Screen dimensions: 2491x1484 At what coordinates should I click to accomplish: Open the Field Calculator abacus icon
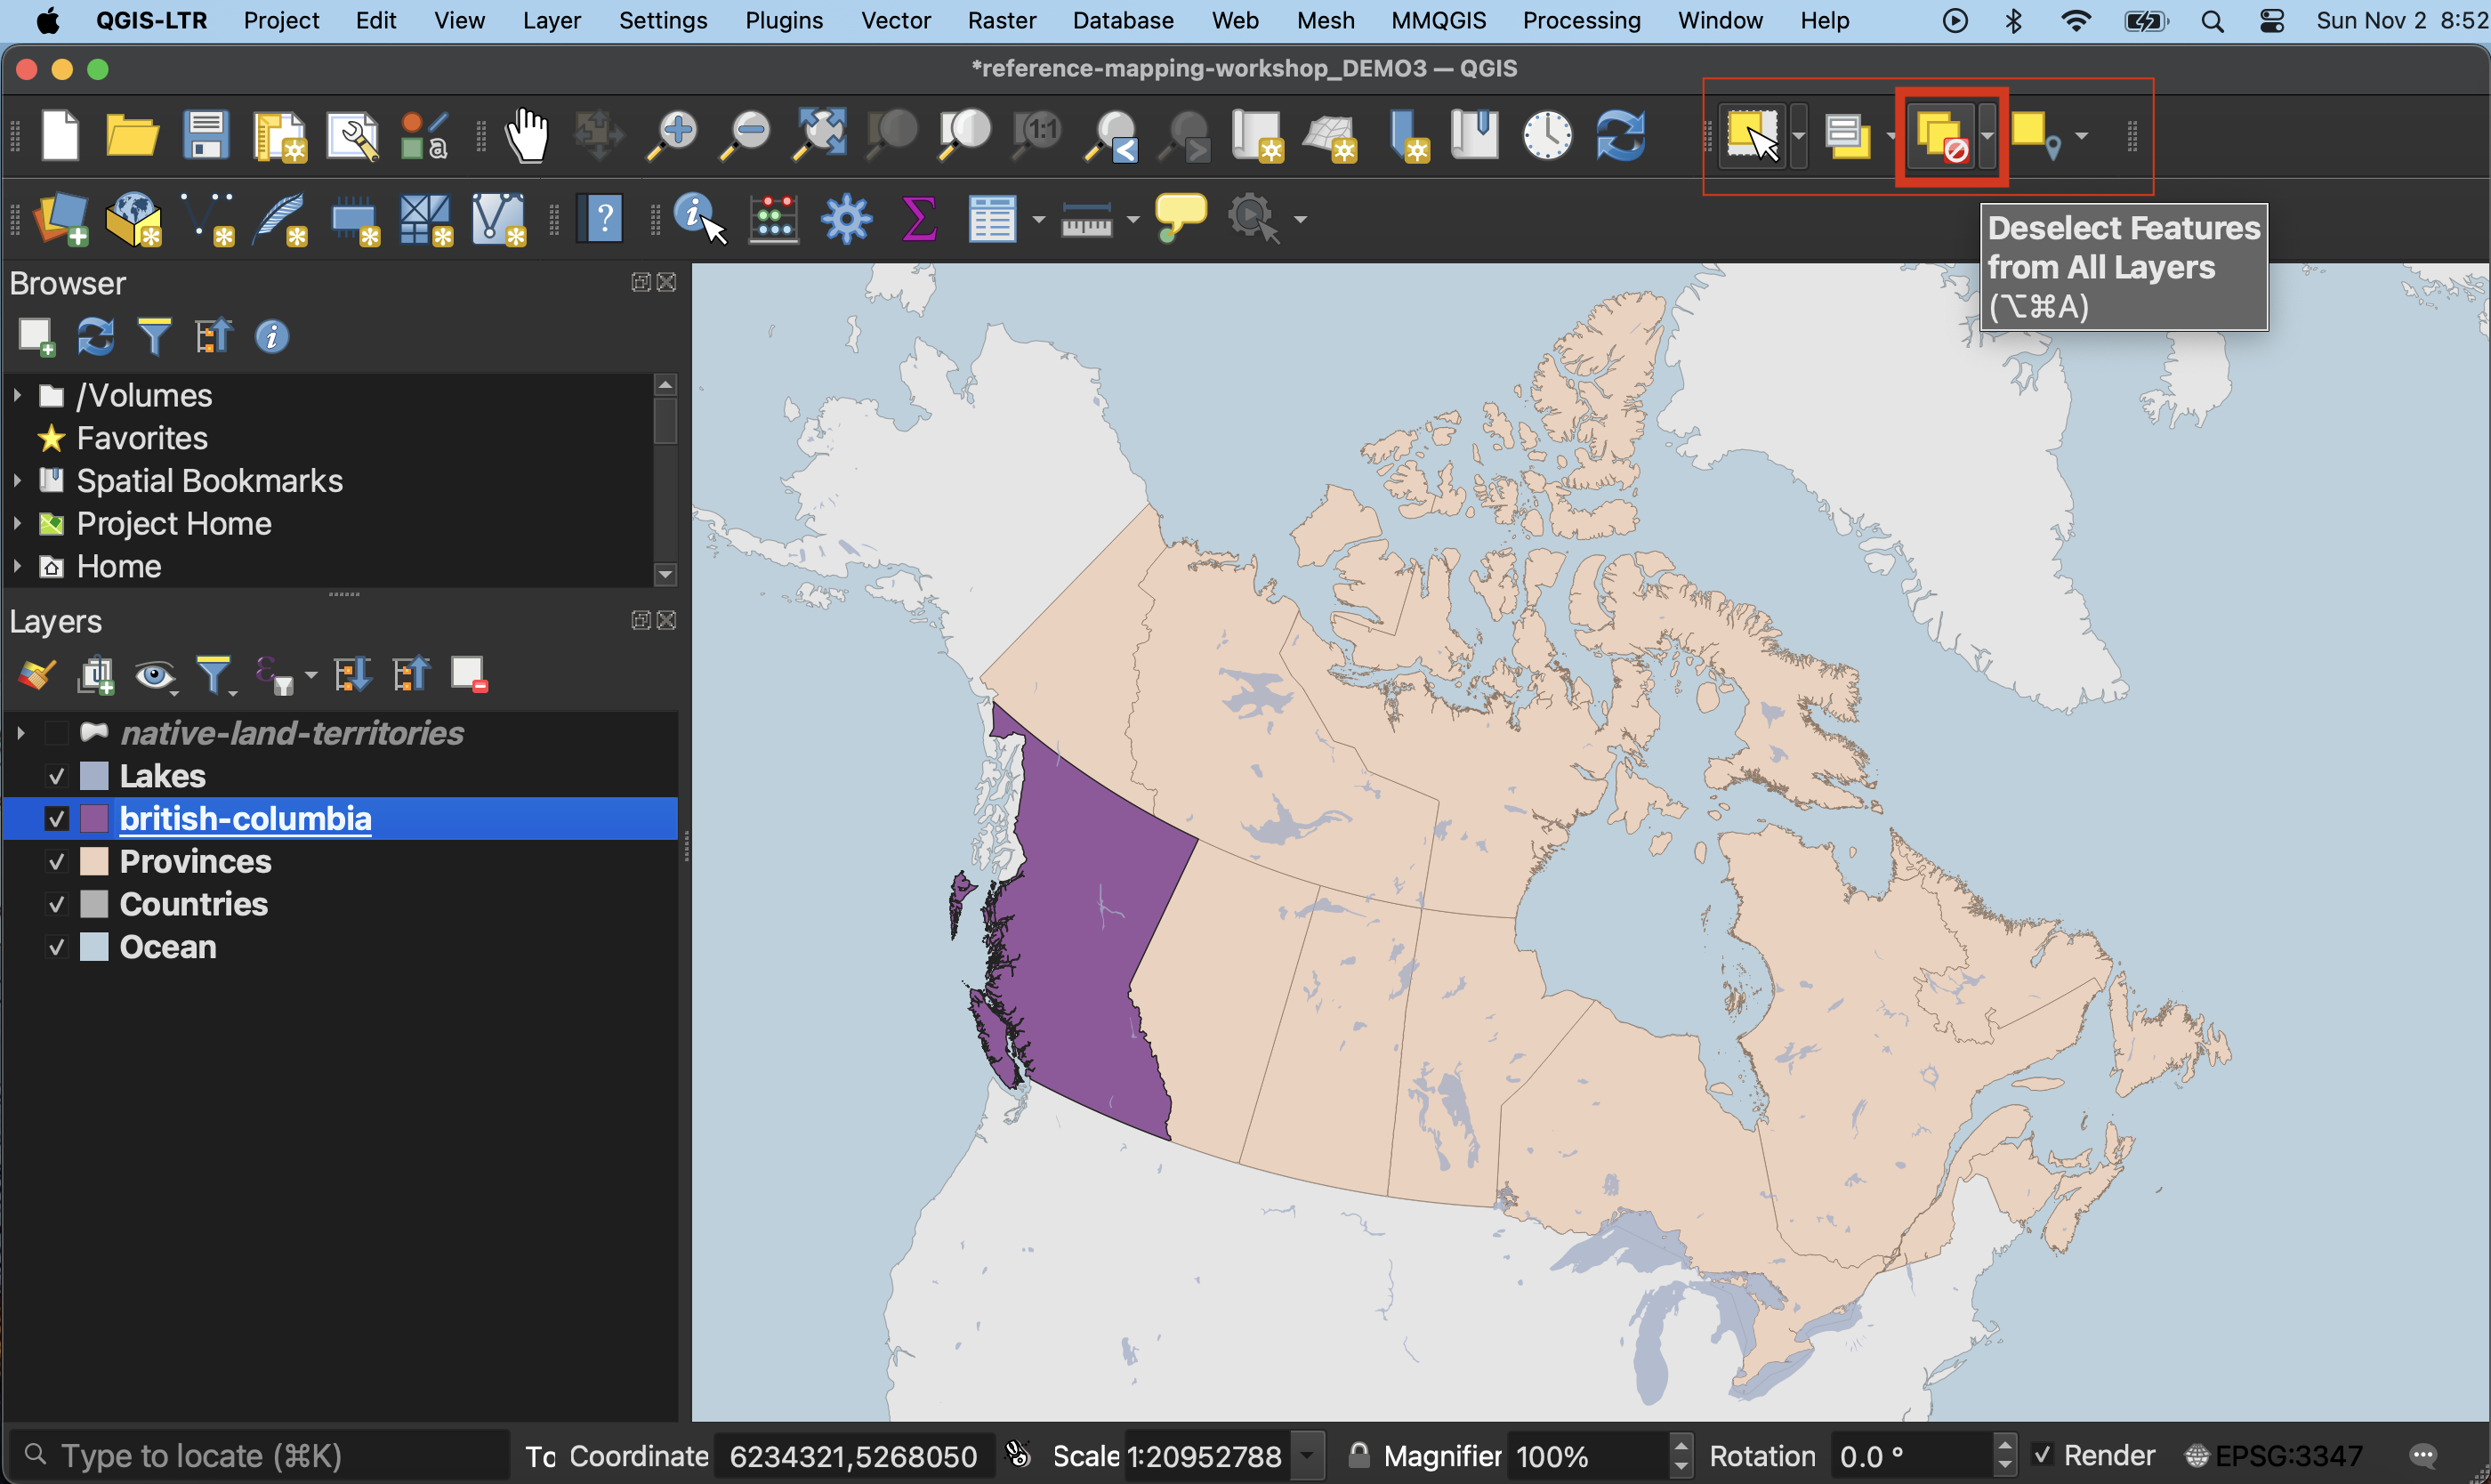(773, 218)
